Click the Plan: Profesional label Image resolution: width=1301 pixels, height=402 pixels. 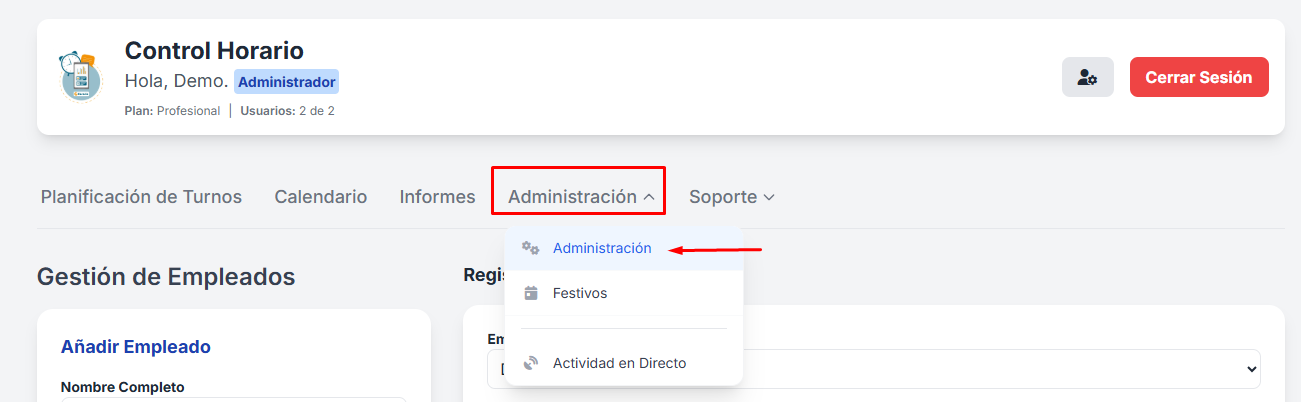tap(172, 111)
